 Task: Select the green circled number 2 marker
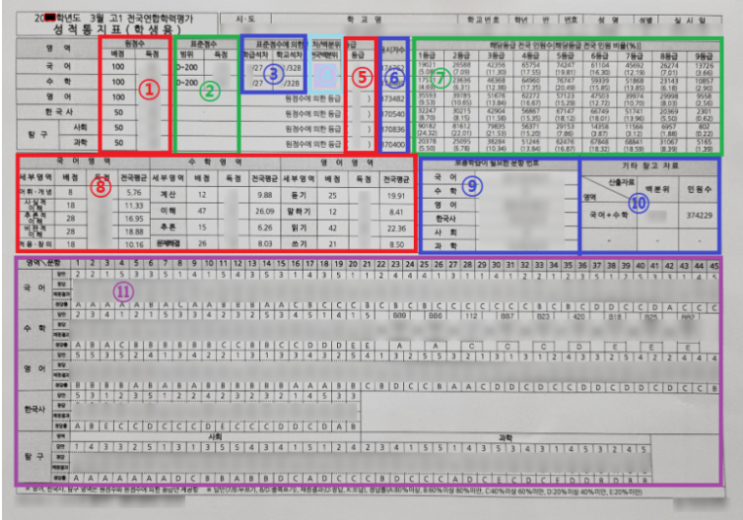click(x=209, y=91)
